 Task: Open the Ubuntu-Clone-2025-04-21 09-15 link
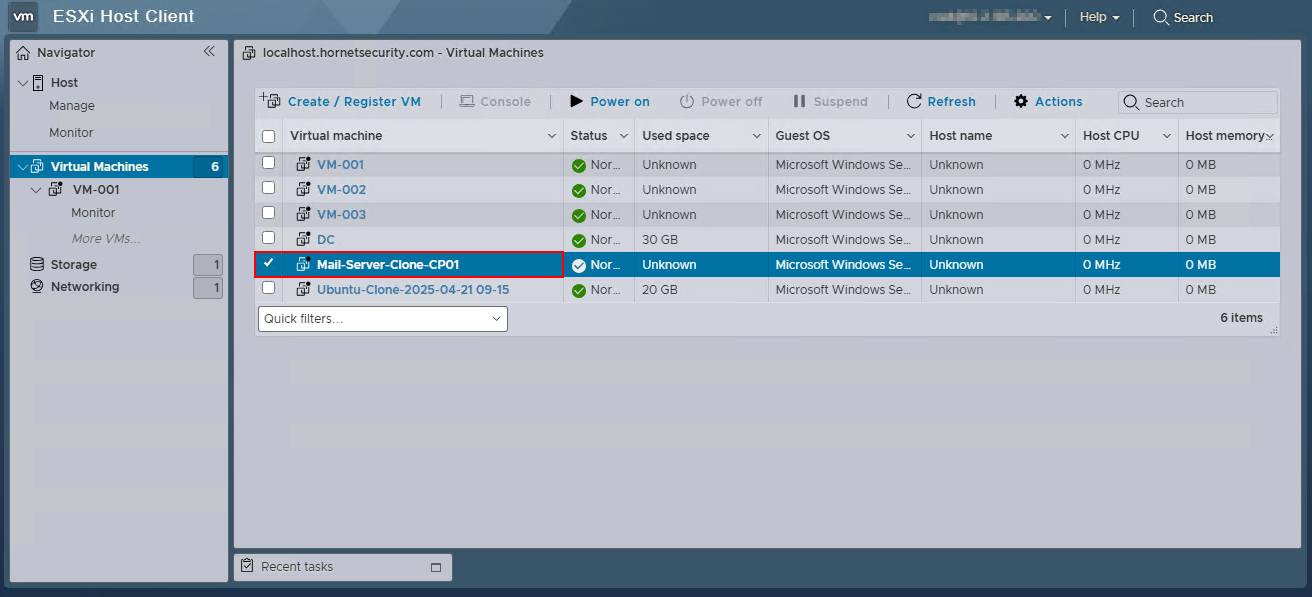[x=413, y=290]
